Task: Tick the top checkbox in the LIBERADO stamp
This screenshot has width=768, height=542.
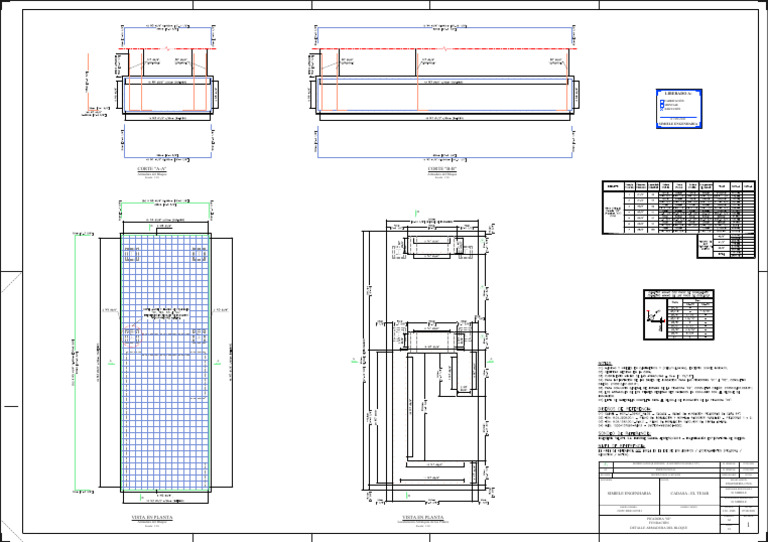Action: click(661, 100)
